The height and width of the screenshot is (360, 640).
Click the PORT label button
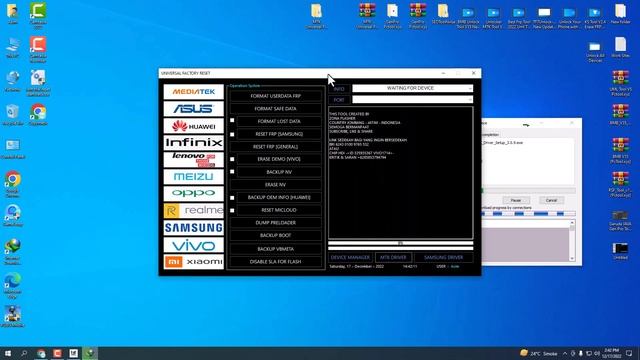(339, 100)
